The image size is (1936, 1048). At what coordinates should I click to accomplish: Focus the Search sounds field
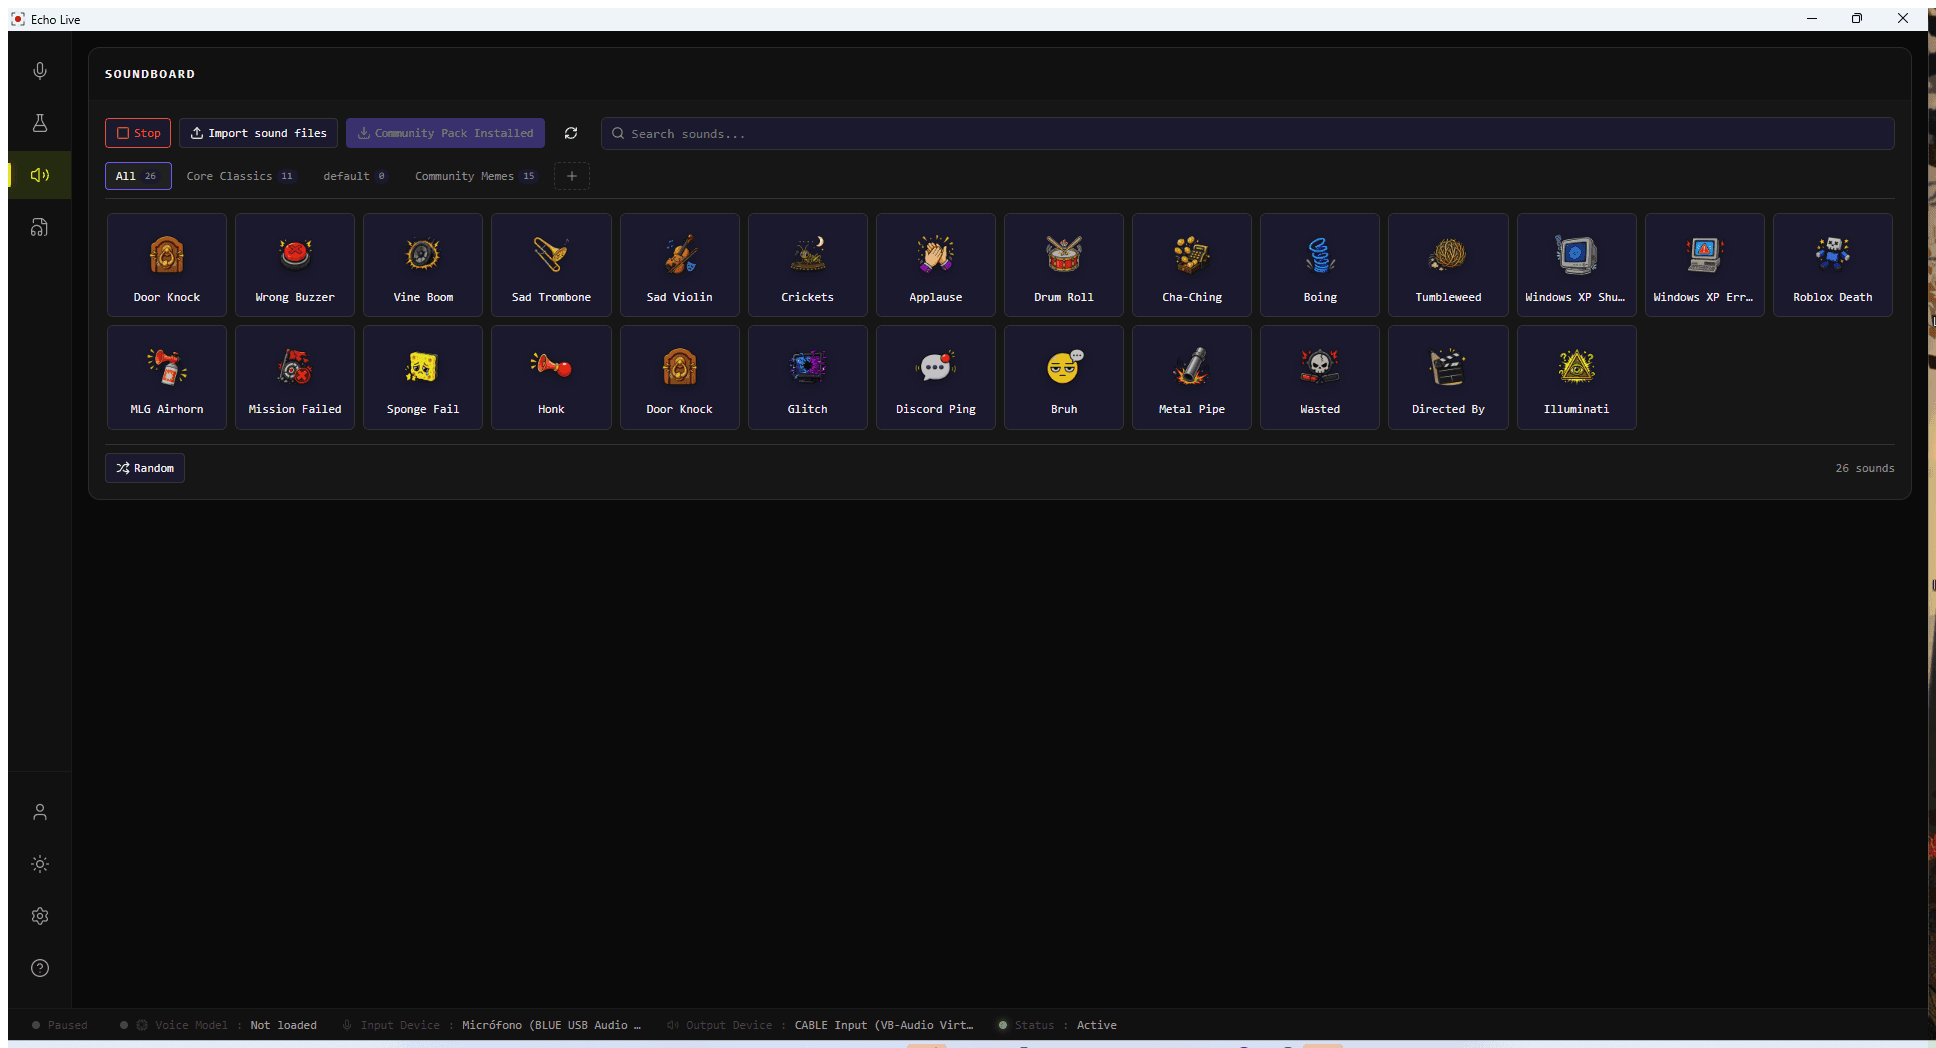(1247, 134)
